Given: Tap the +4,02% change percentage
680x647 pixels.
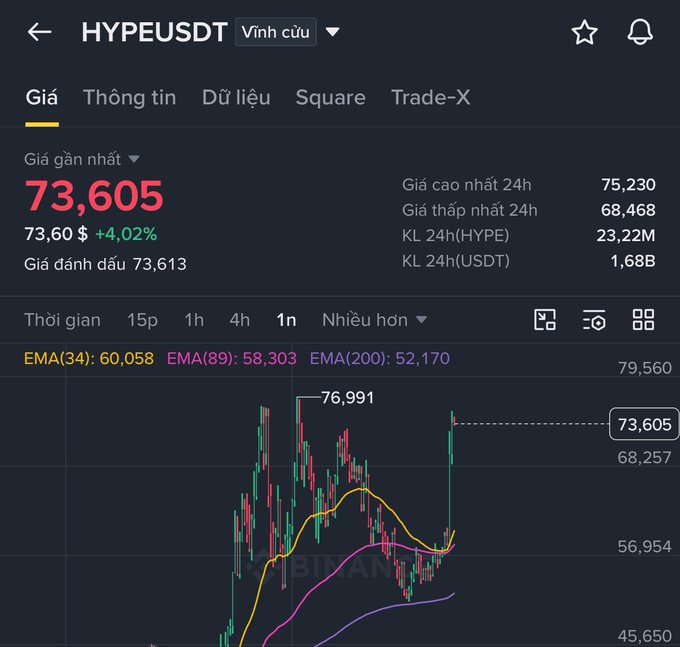Looking at the screenshot, I should click(126, 234).
